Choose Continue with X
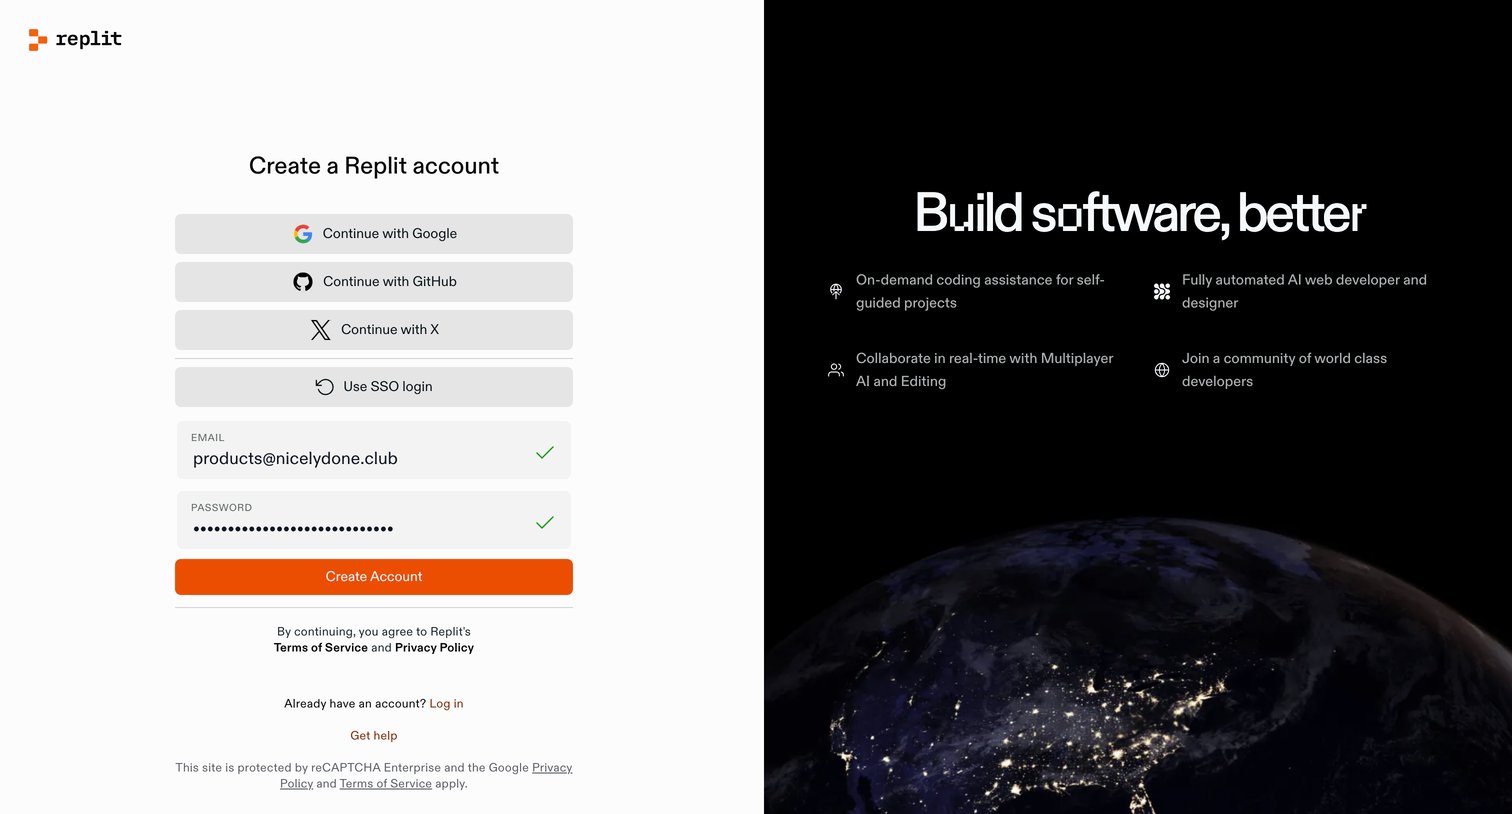 (374, 330)
